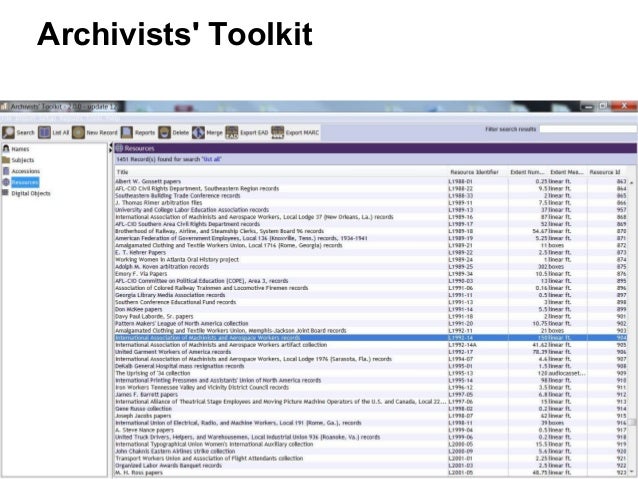Select University and College Labor Education Association records

[371, 210]
